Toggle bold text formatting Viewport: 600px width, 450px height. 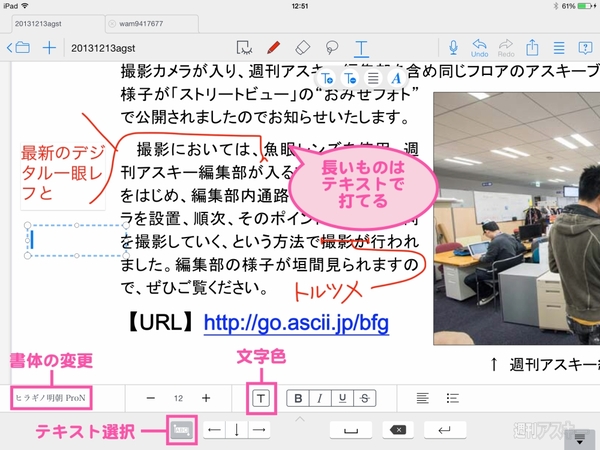coord(297,398)
